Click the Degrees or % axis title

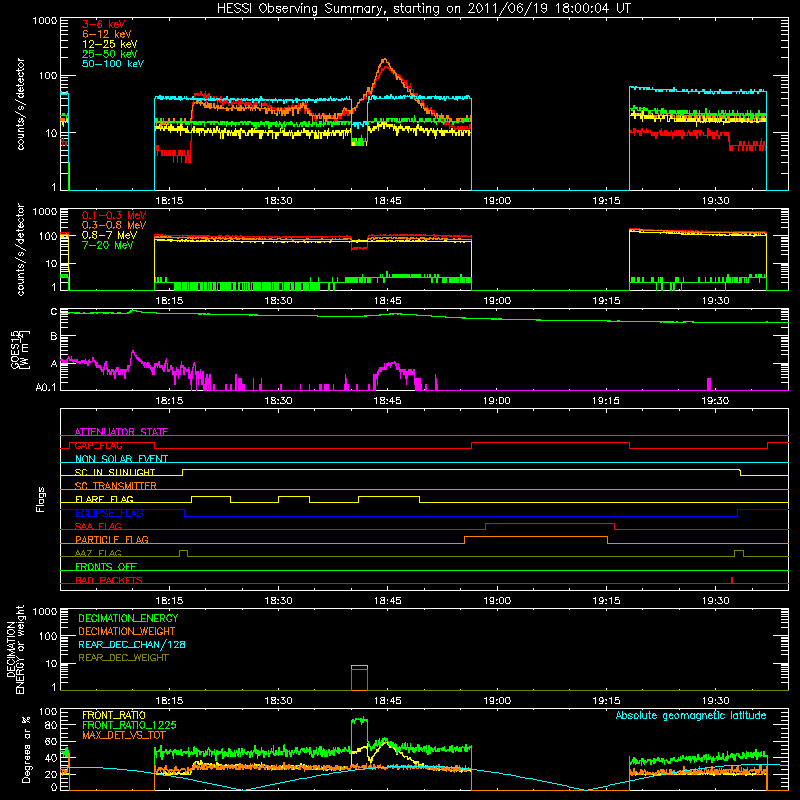click(26, 749)
